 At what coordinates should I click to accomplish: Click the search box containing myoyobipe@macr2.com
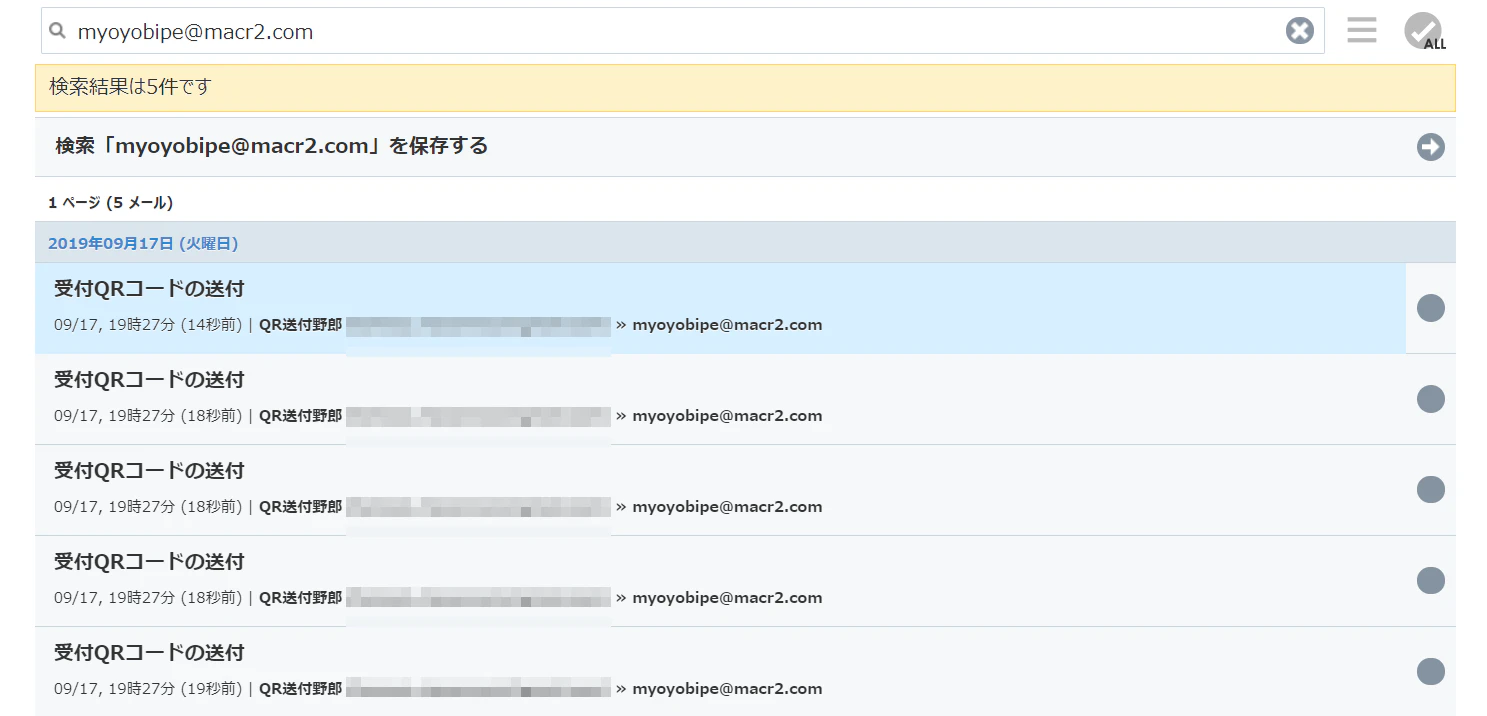(x=682, y=31)
